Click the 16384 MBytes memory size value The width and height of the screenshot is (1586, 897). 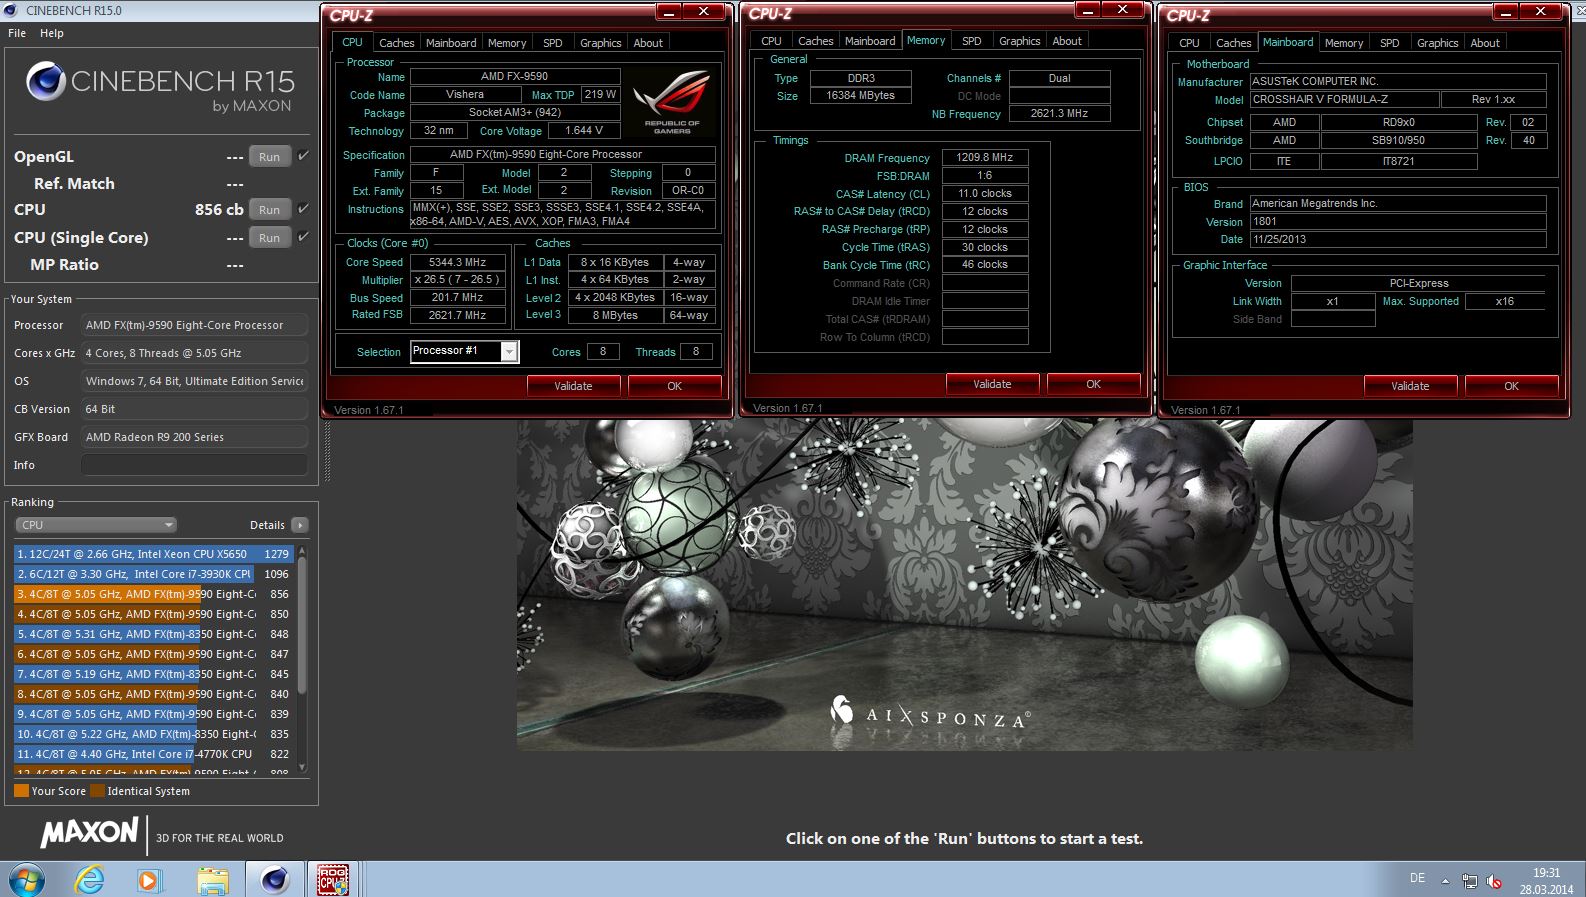coord(860,95)
